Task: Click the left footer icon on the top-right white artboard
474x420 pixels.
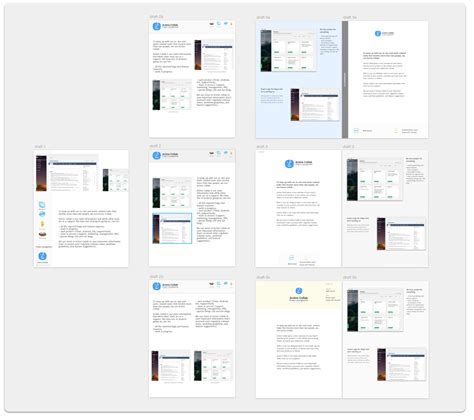Action: click(356, 130)
